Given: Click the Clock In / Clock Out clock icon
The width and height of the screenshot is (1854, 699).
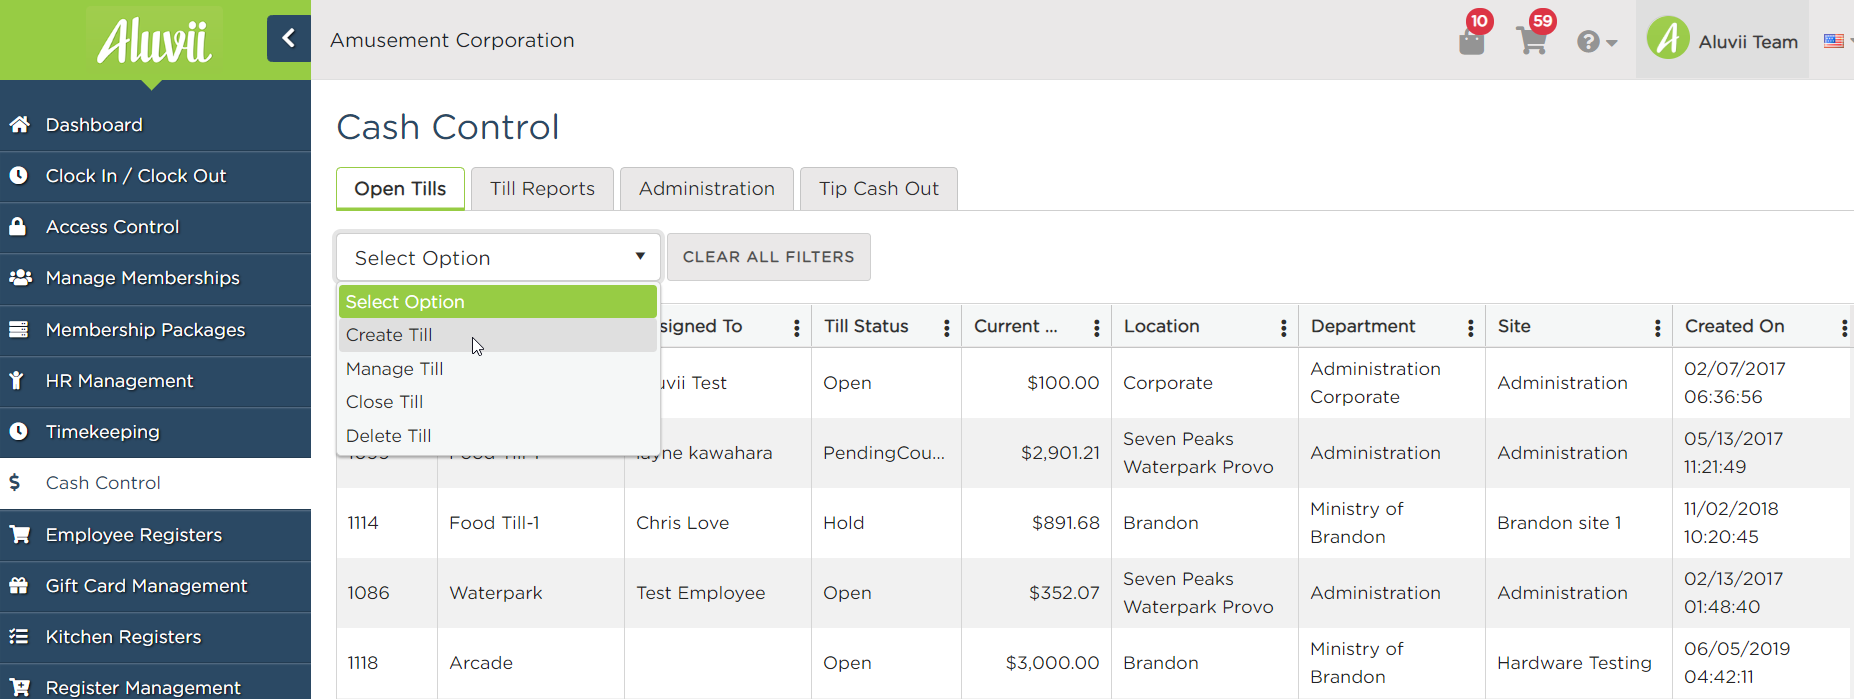Looking at the screenshot, I should click(19, 176).
